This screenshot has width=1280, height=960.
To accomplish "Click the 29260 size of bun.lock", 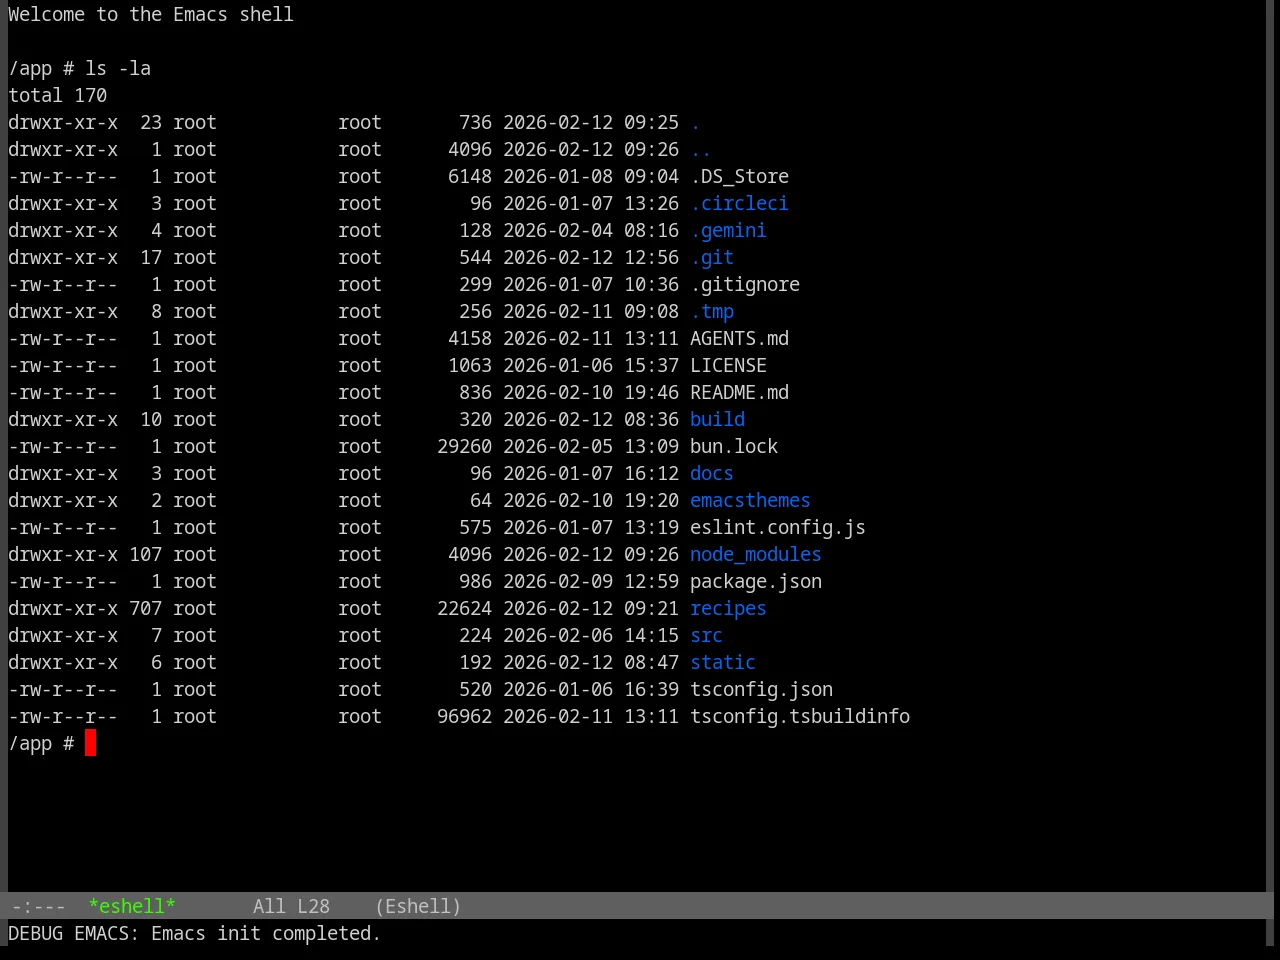I will pos(464,446).
